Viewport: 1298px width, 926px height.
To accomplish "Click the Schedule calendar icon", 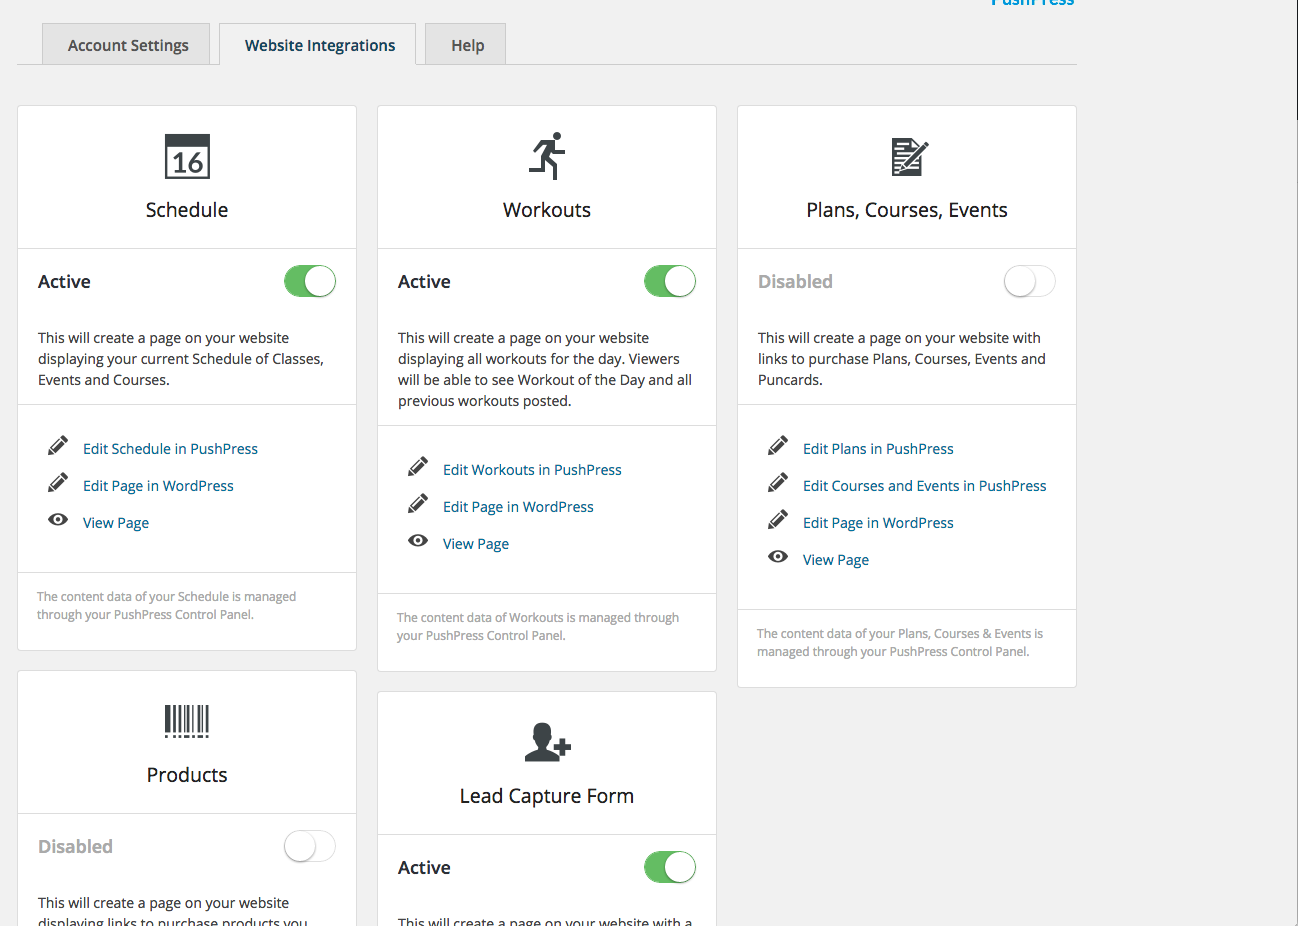I will [x=187, y=157].
